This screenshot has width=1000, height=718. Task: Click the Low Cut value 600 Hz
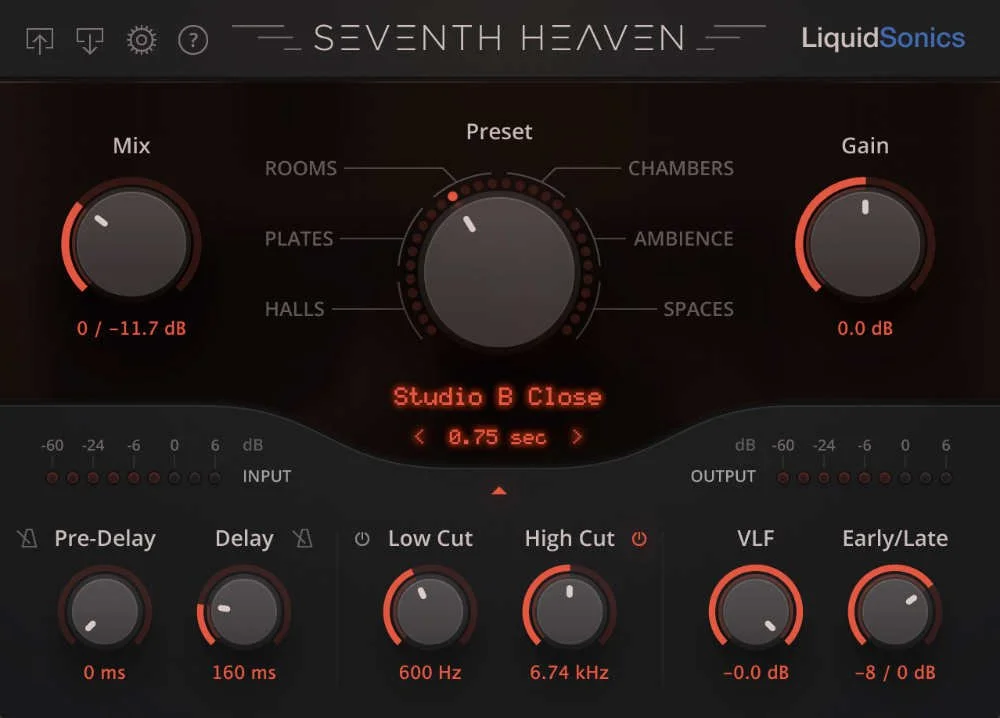point(430,672)
